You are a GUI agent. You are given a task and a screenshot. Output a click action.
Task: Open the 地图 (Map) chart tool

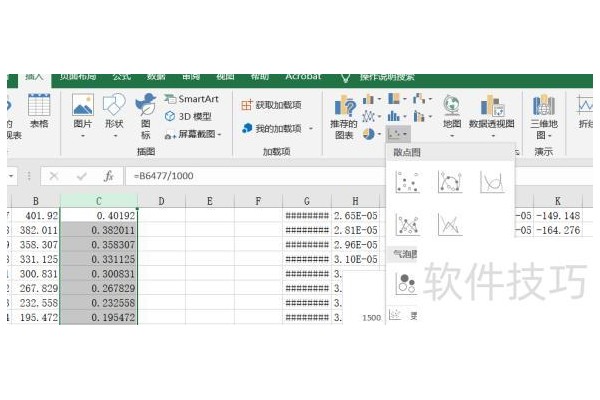click(x=452, y=116)
